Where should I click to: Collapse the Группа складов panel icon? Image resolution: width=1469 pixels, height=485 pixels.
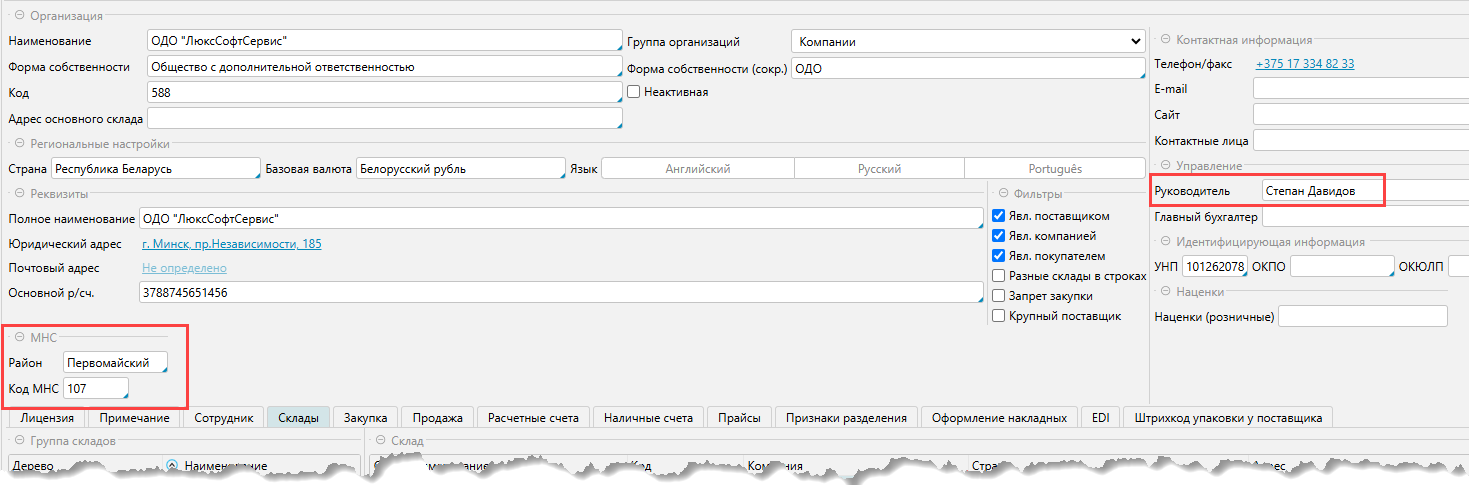click(19, 441)
